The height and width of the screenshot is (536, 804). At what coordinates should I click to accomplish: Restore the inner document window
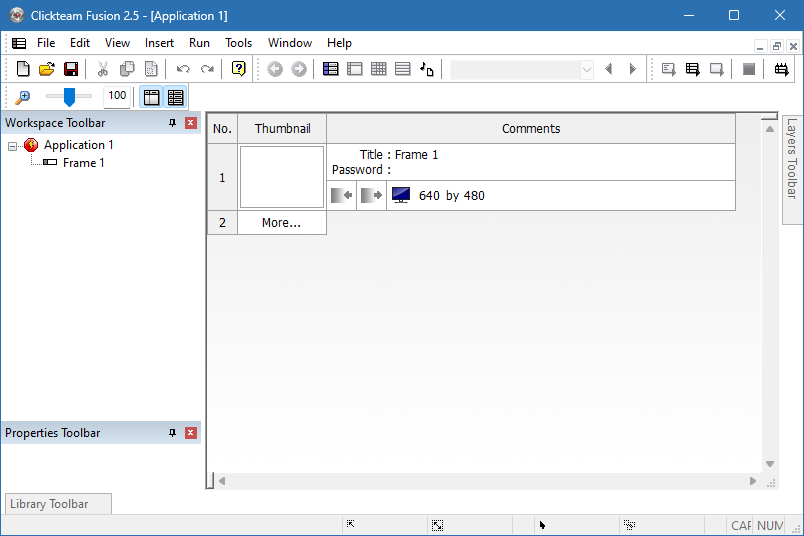777,46
